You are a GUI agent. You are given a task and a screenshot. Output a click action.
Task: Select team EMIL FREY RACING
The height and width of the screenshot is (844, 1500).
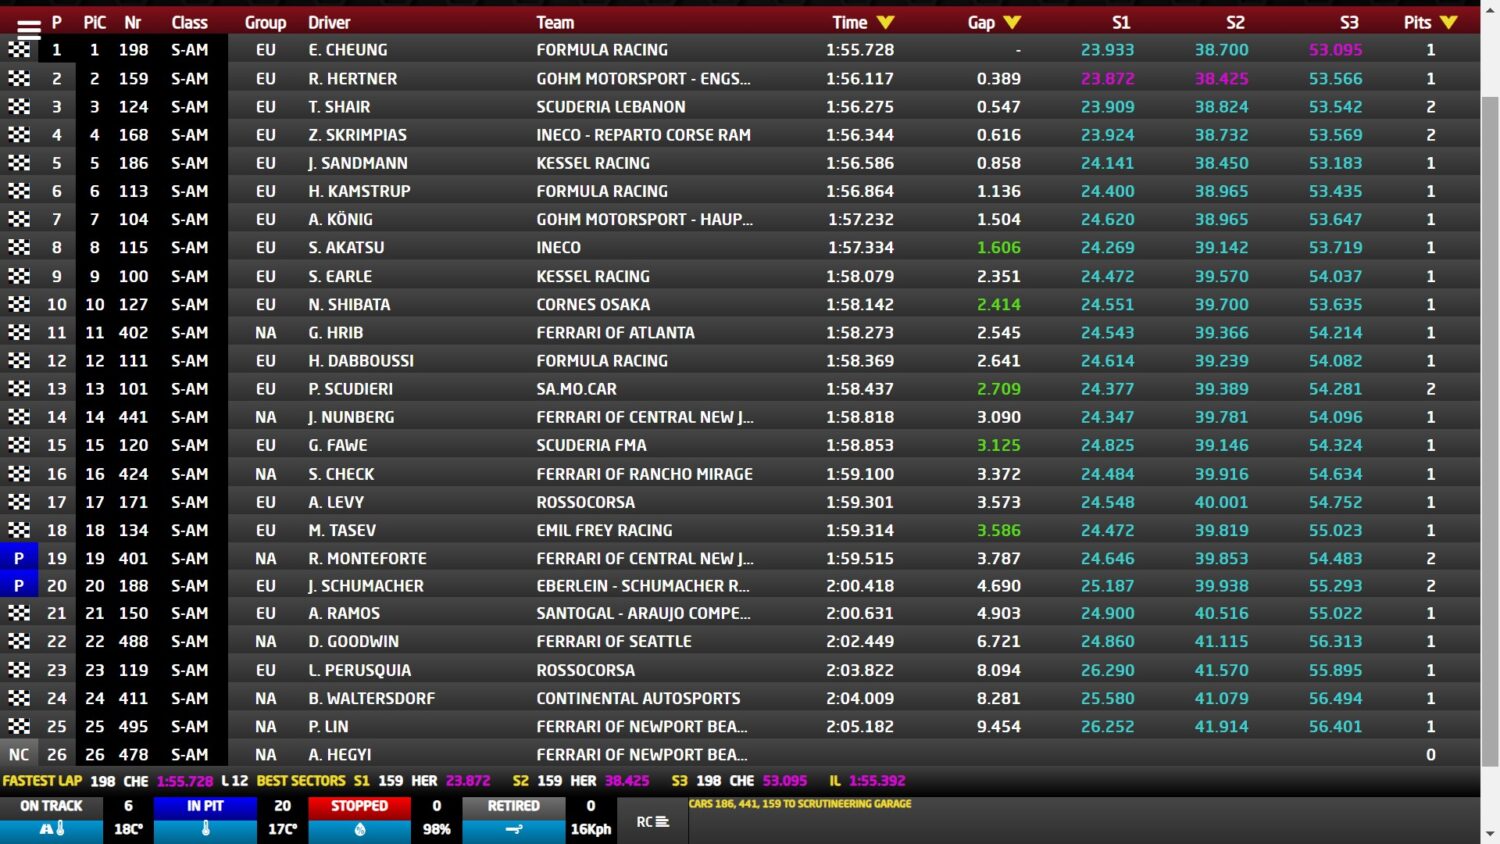(604, 530)
